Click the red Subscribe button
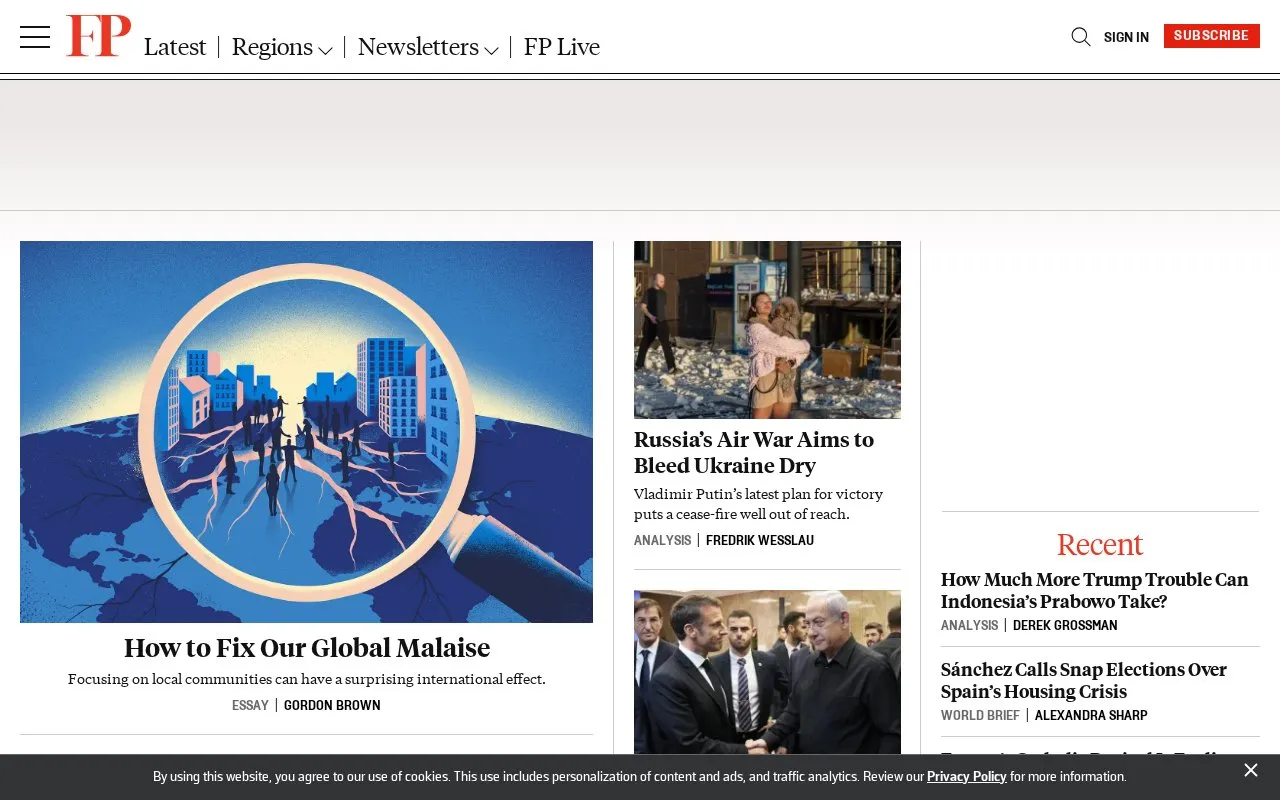This screenshot has height=800, width=1280. tap(1211, 36)
